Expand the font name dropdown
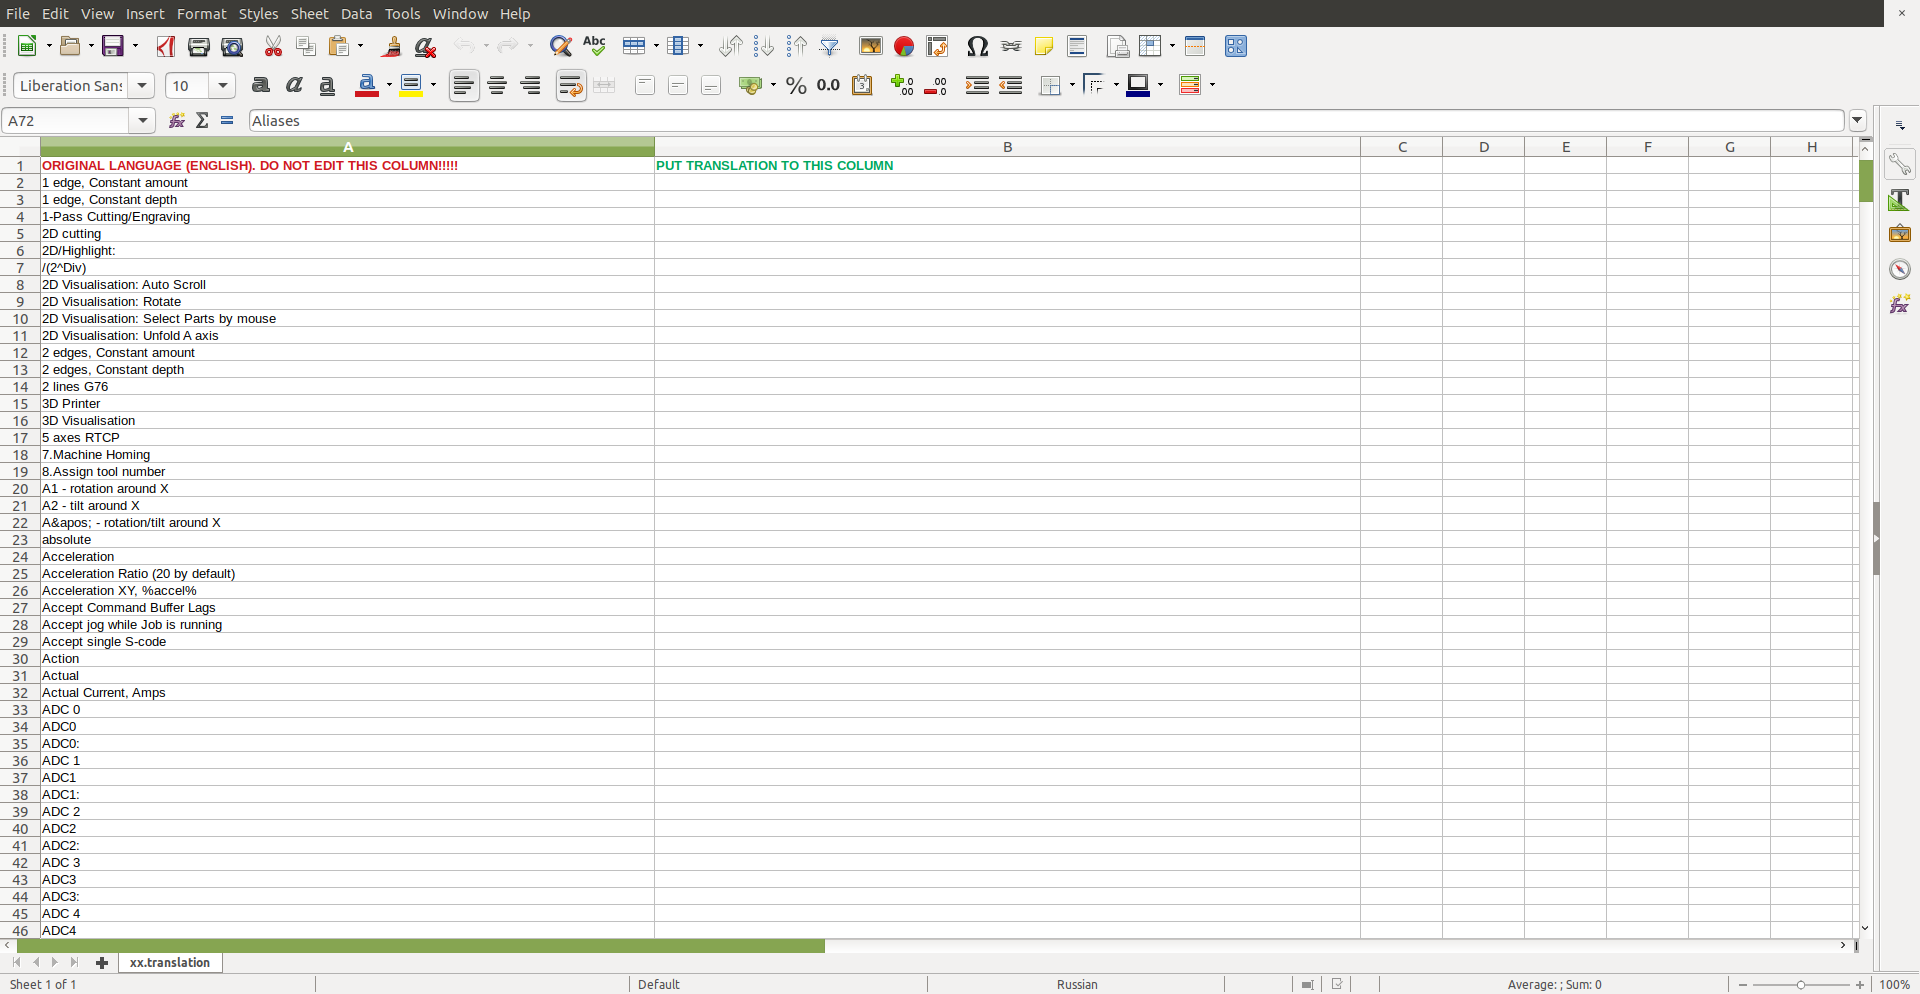The width and height of the screenshot is (1920, 994). 142,85
